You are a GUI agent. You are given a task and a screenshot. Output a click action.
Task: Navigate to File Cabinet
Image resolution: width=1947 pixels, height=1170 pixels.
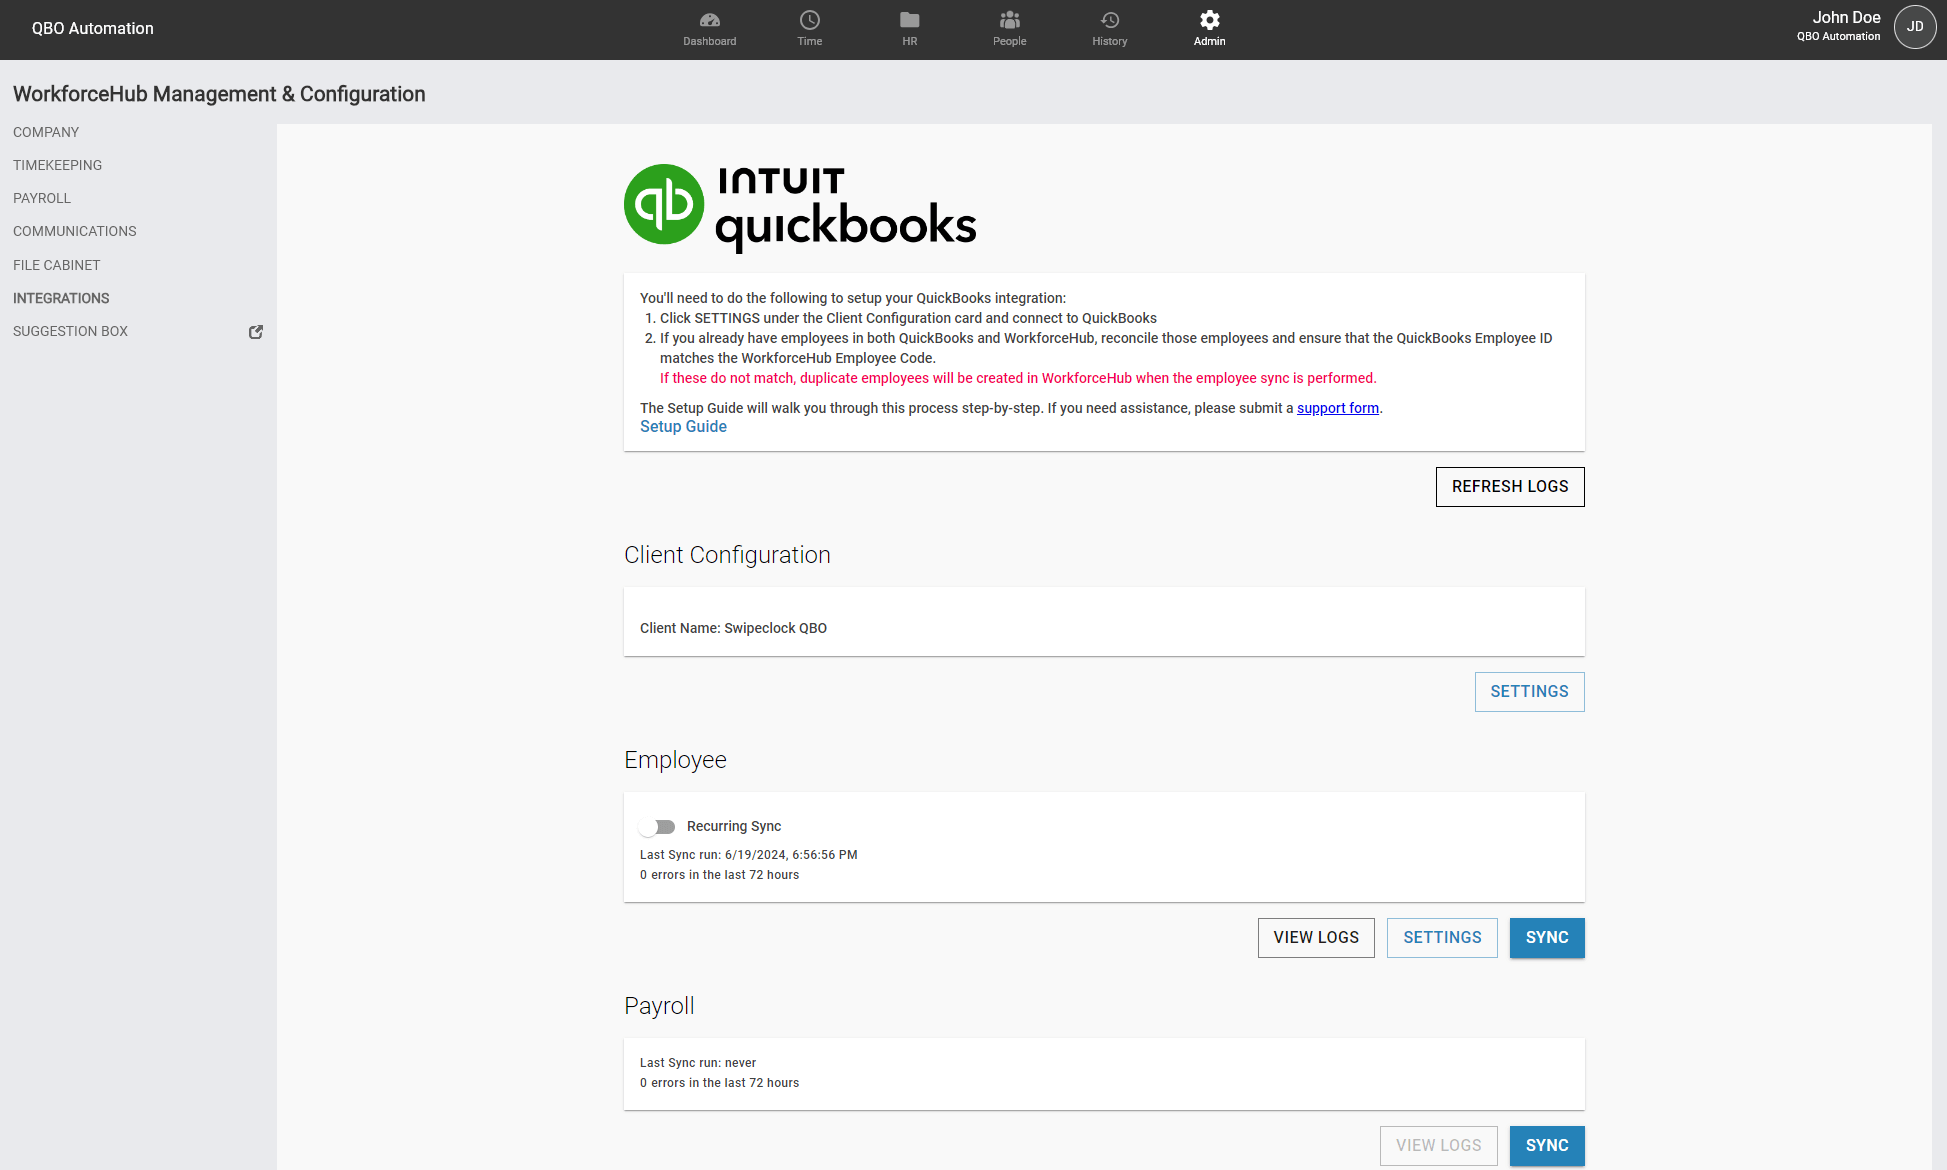coord(56,265)
